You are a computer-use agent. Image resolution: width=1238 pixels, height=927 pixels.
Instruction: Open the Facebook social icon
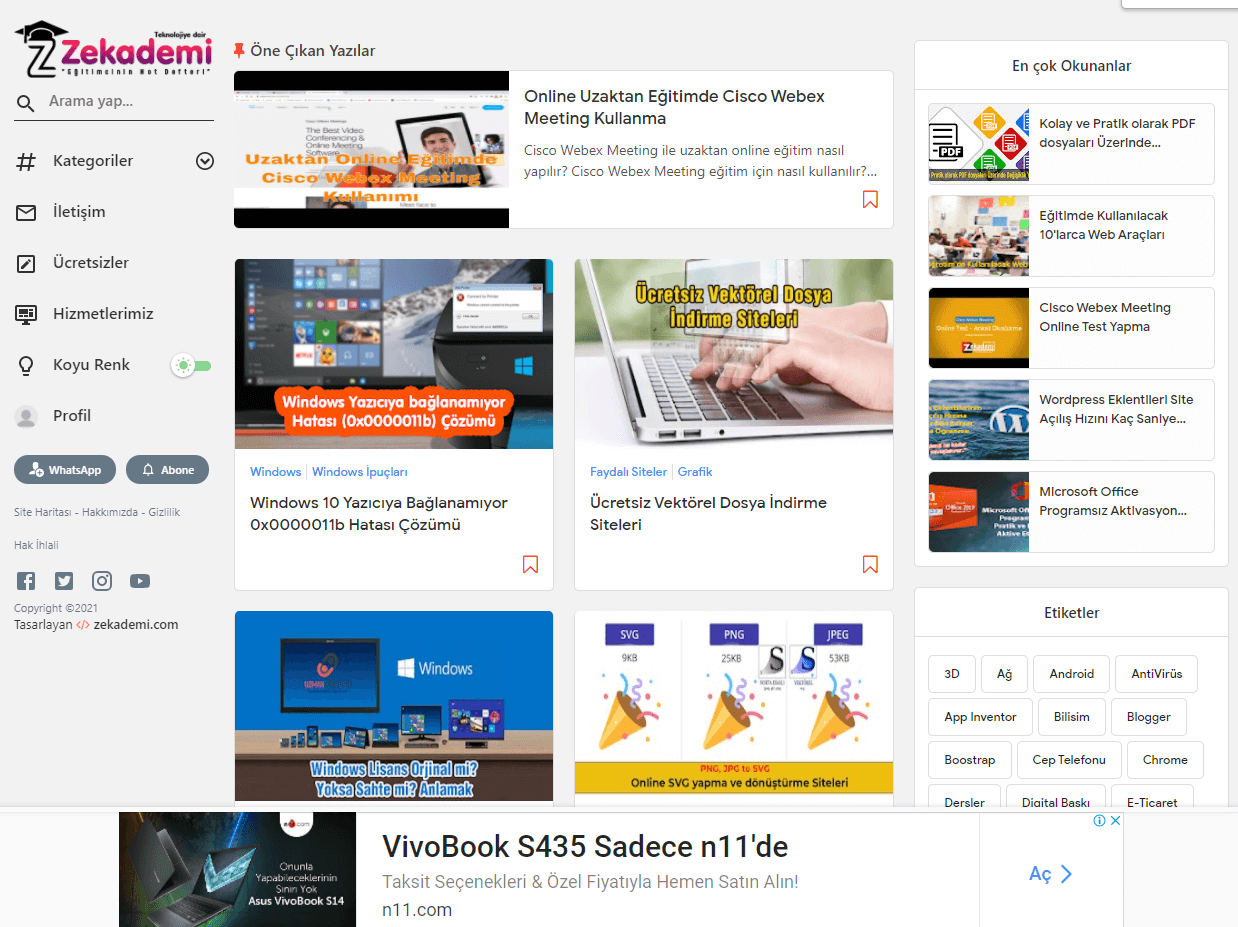(26, 580)
